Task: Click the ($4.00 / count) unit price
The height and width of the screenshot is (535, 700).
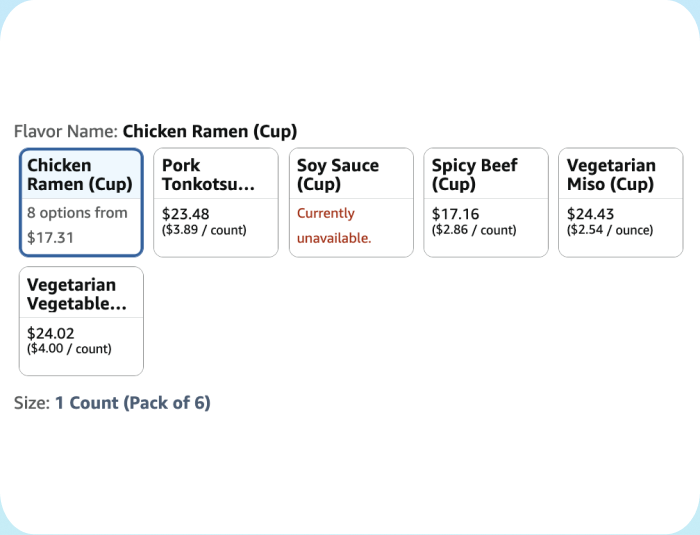Action: coord(69,349)
